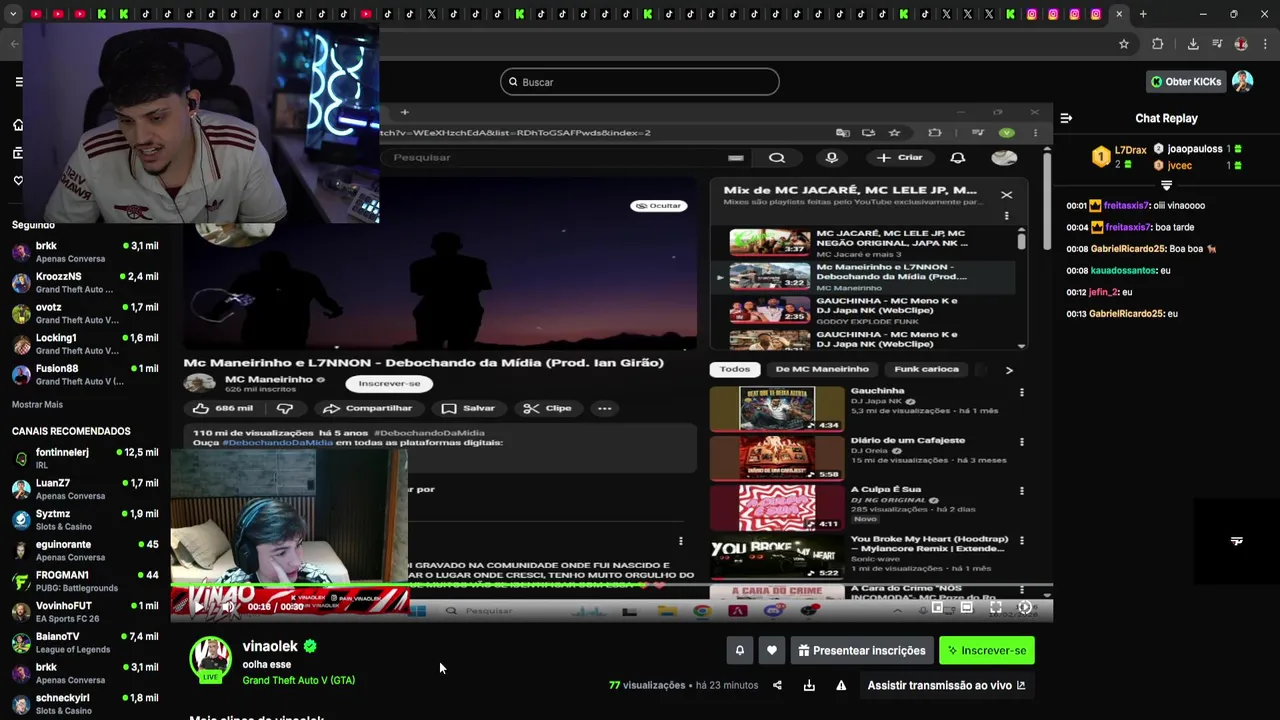Mute the clip with the speaker icon

(228, 606)
